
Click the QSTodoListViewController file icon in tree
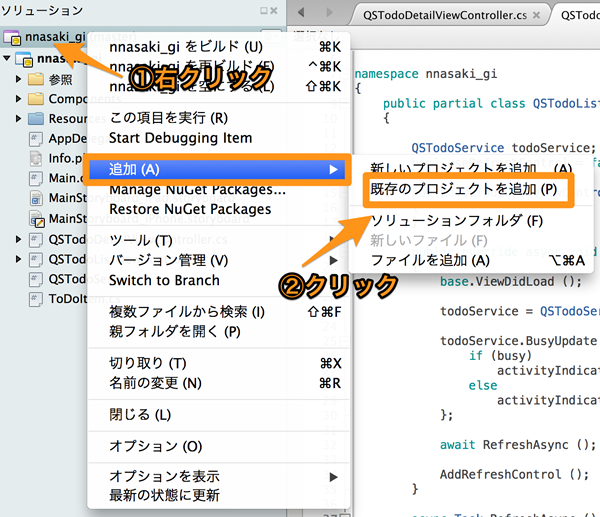(36, 259)
